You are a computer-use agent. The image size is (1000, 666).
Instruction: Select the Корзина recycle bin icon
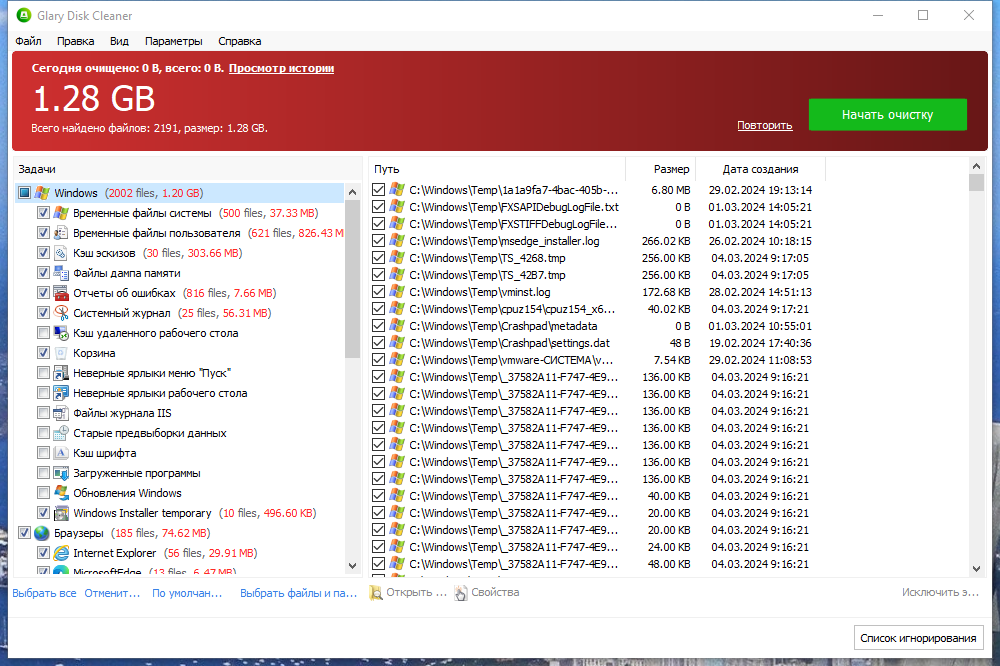point(61,353)
